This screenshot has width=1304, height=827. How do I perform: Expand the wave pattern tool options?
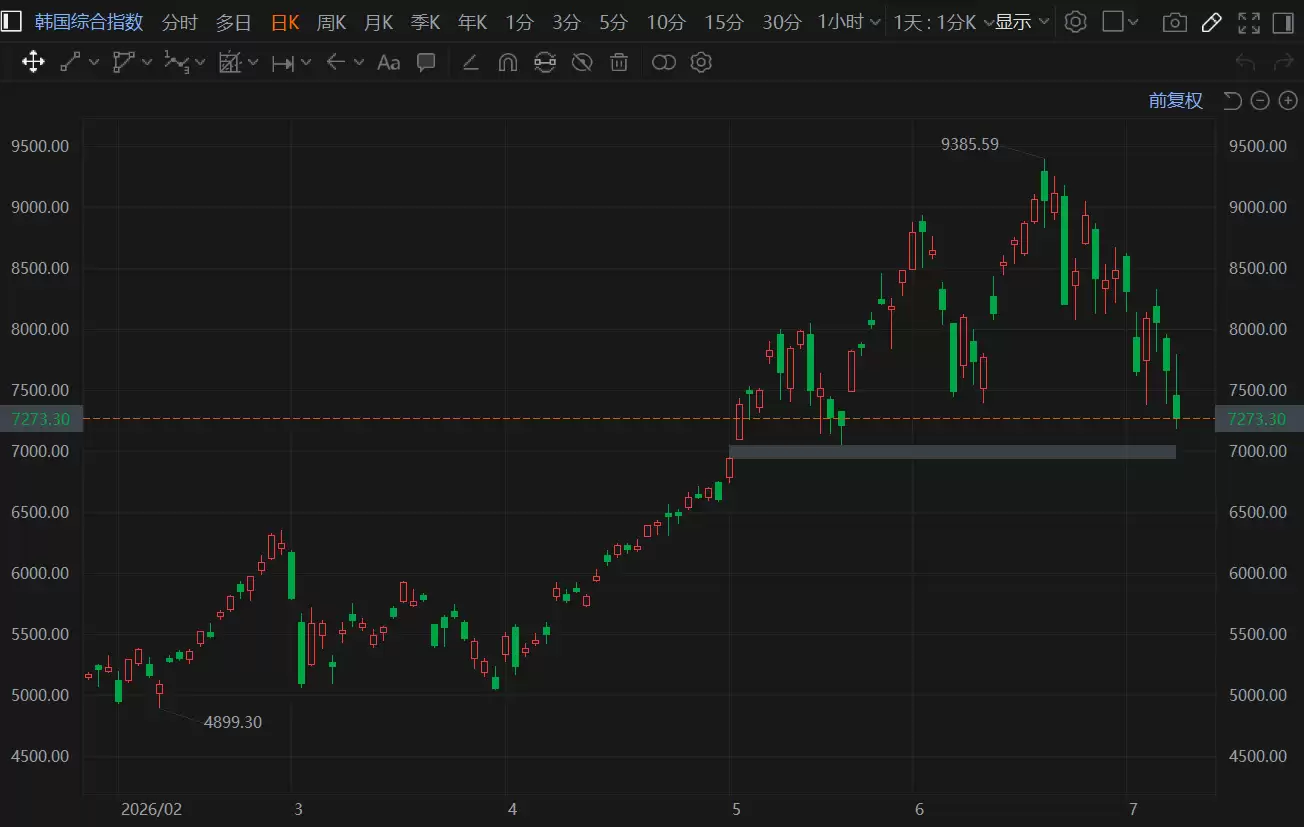coord(200,63)
